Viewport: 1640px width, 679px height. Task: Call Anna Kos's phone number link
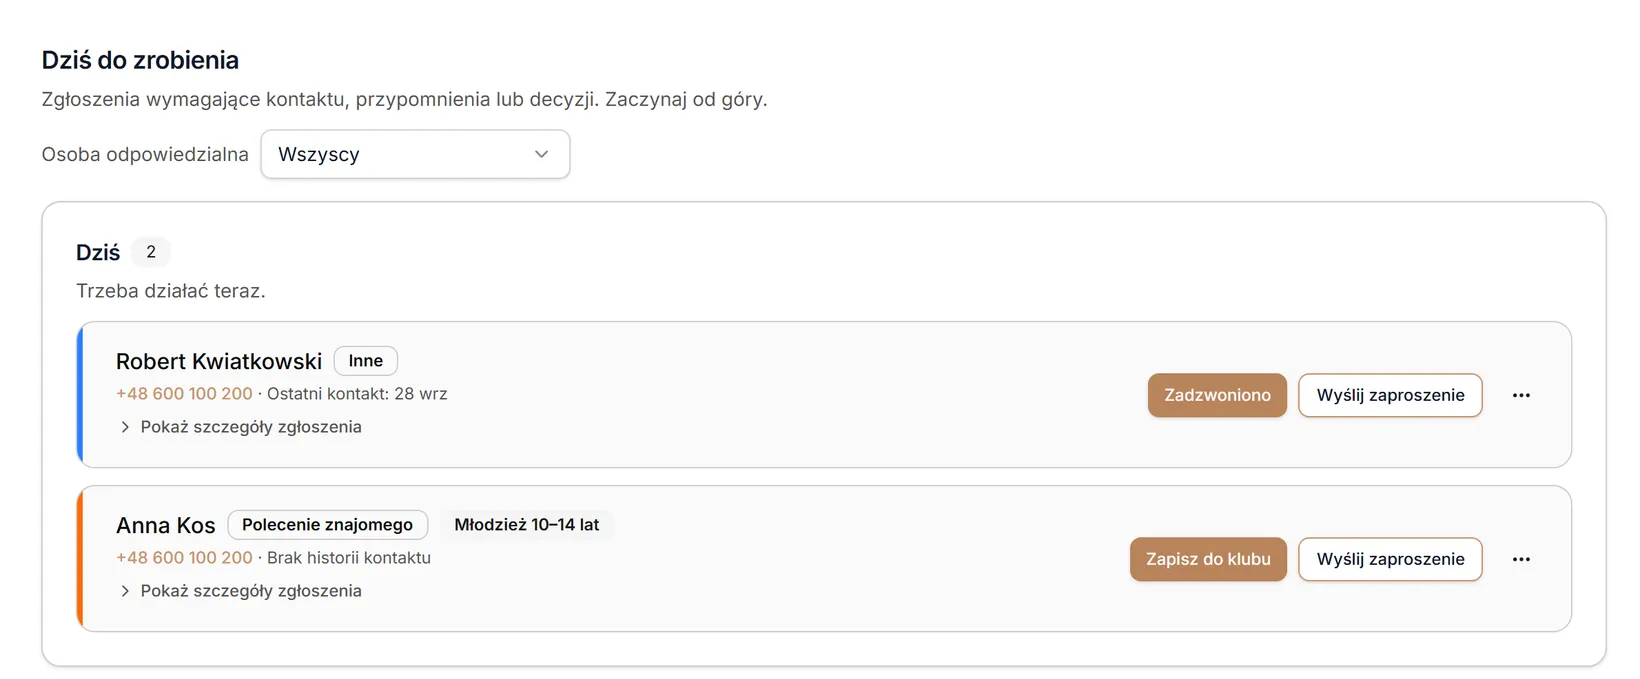pyautogui.click(x=184, y=558)
